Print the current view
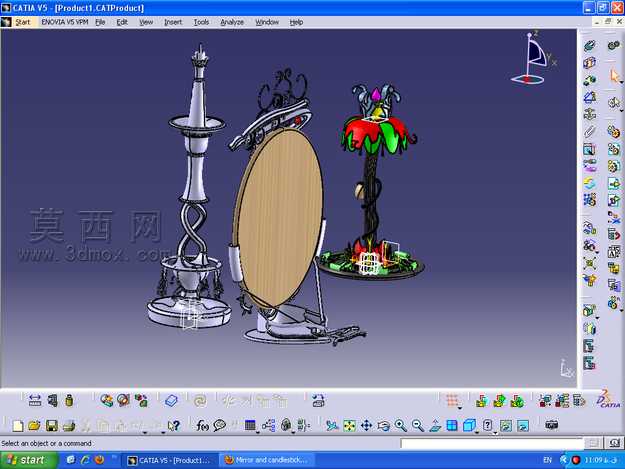The image size is (625, 469). [69, 426]
